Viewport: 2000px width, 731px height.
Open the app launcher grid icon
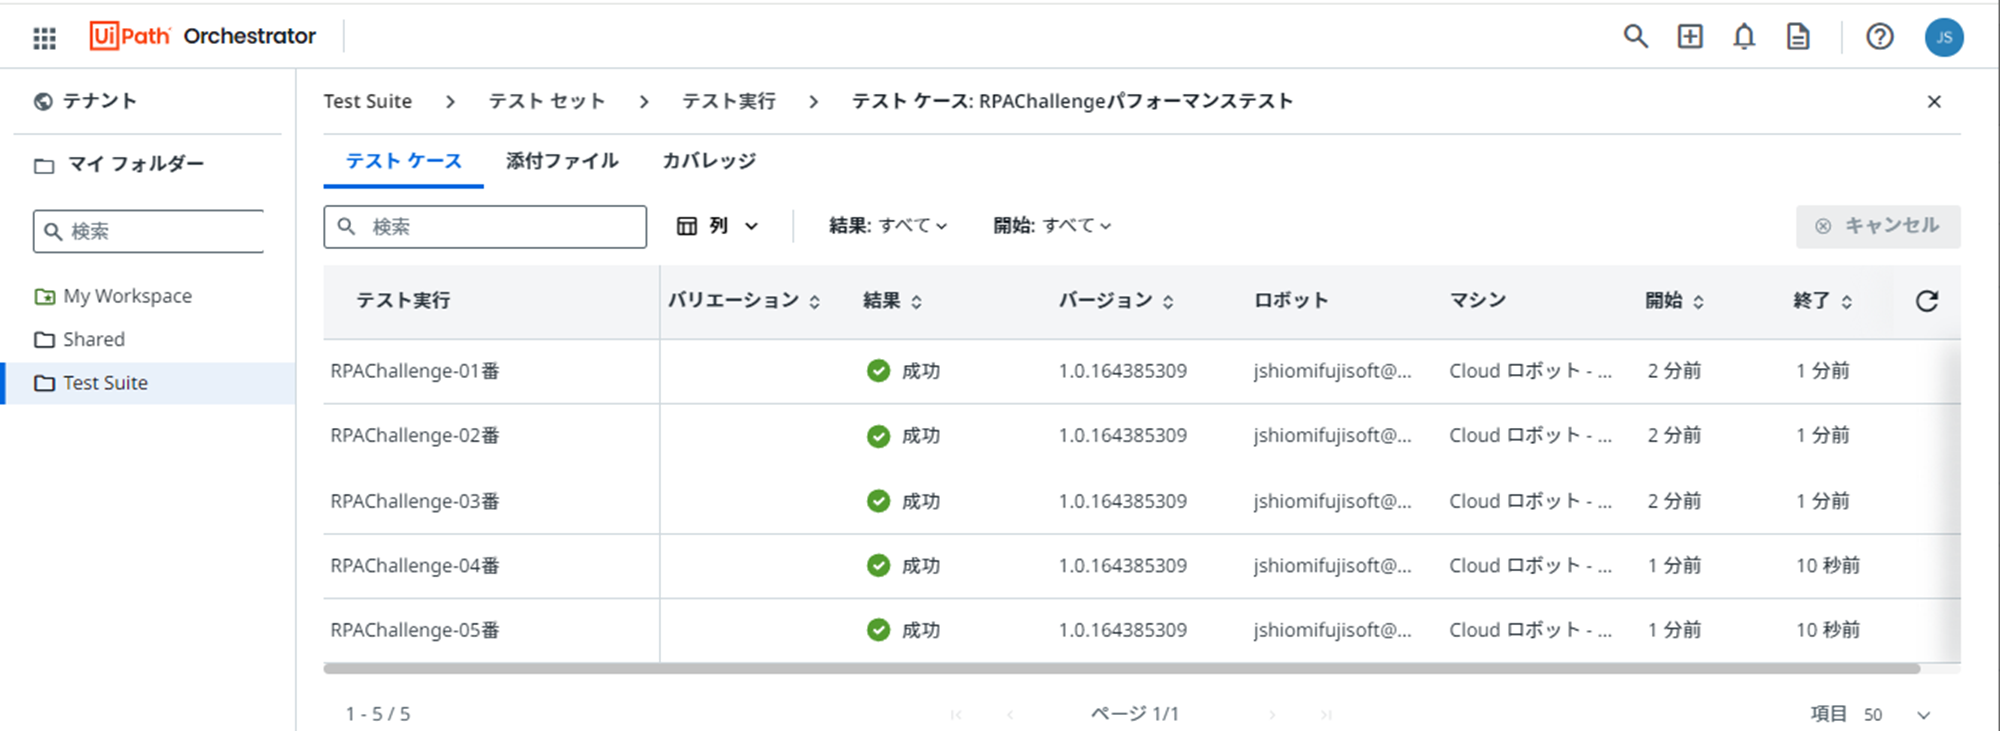tap(44, 38)
